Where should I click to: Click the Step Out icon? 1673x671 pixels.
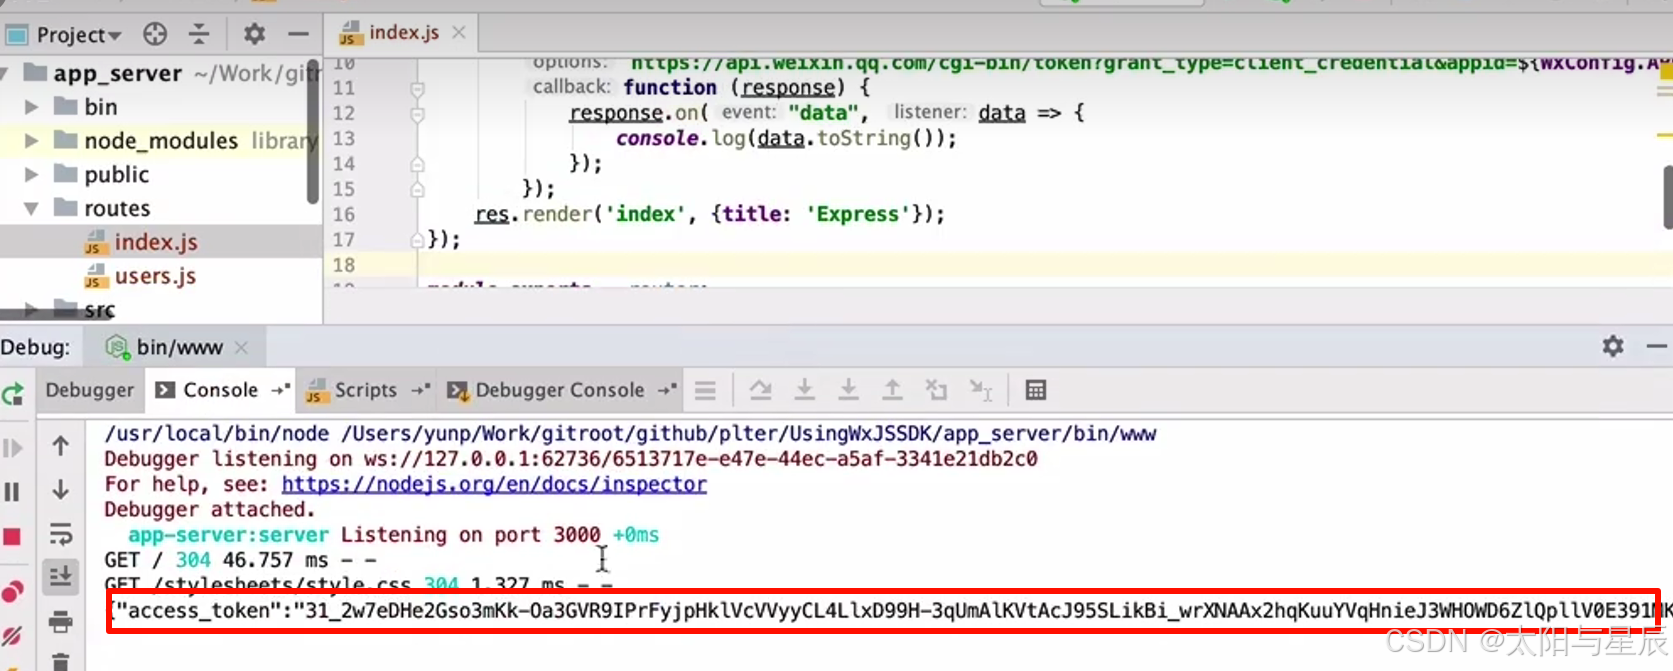point(892,390)
